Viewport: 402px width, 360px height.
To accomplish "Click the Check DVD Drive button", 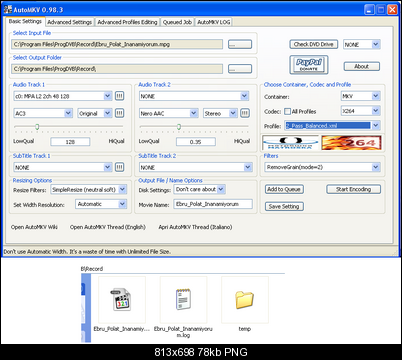I will click(x=313, y=44).
